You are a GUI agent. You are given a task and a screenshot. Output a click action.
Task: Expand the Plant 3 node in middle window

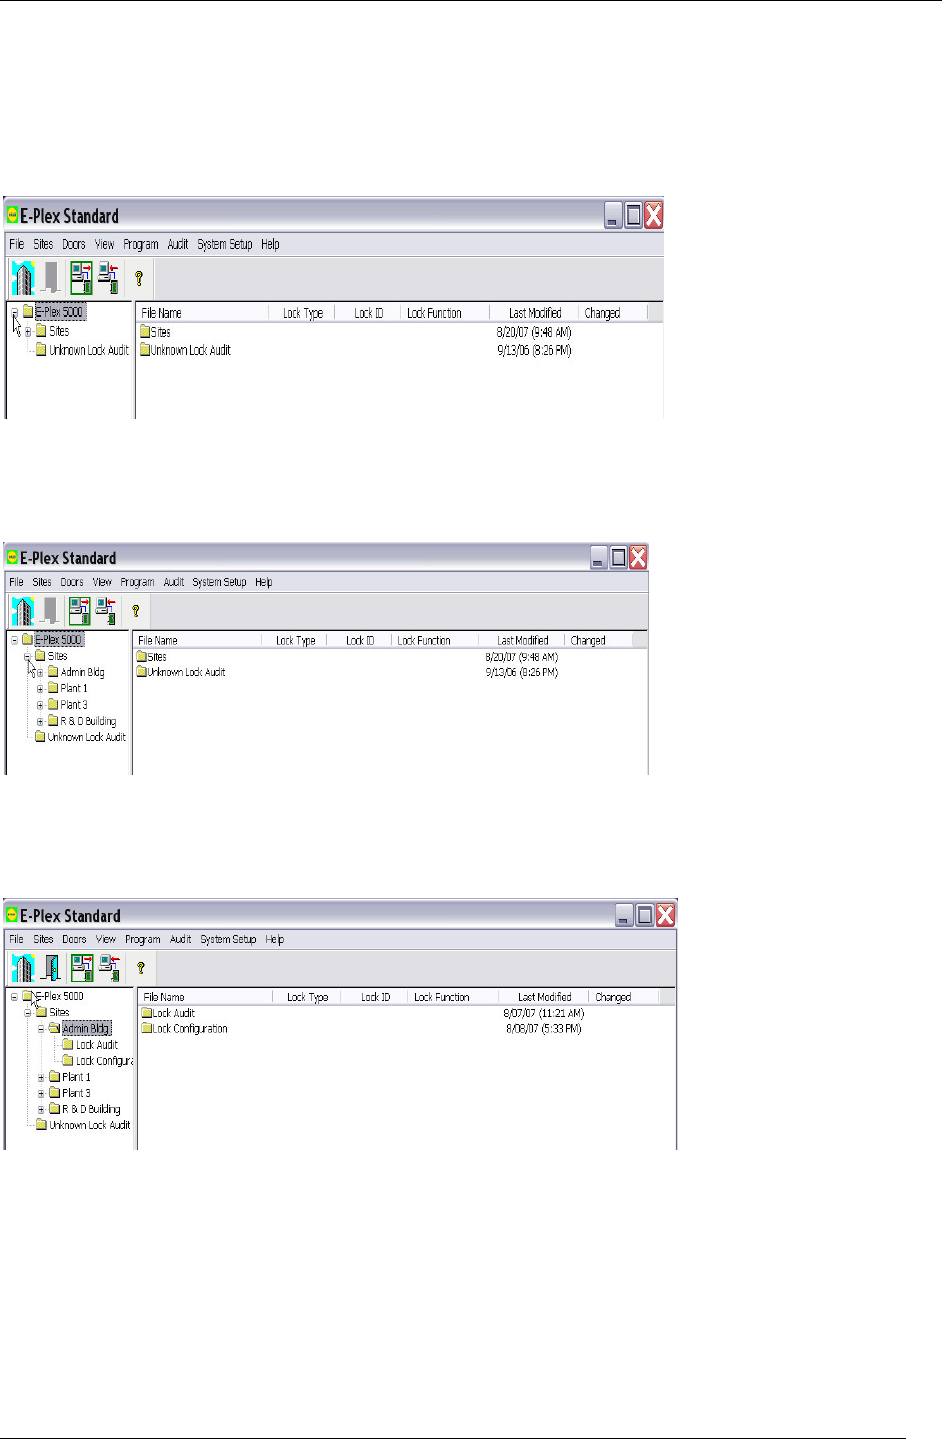tap(40, 705)
